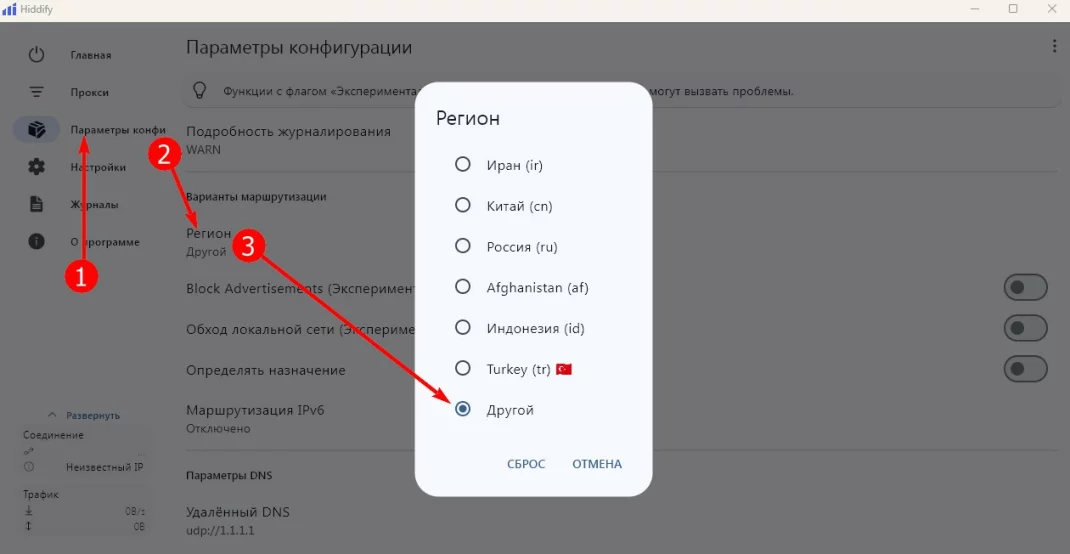Click the power icon beside Главная
The image size is (1070, 554).
point(36,55)
